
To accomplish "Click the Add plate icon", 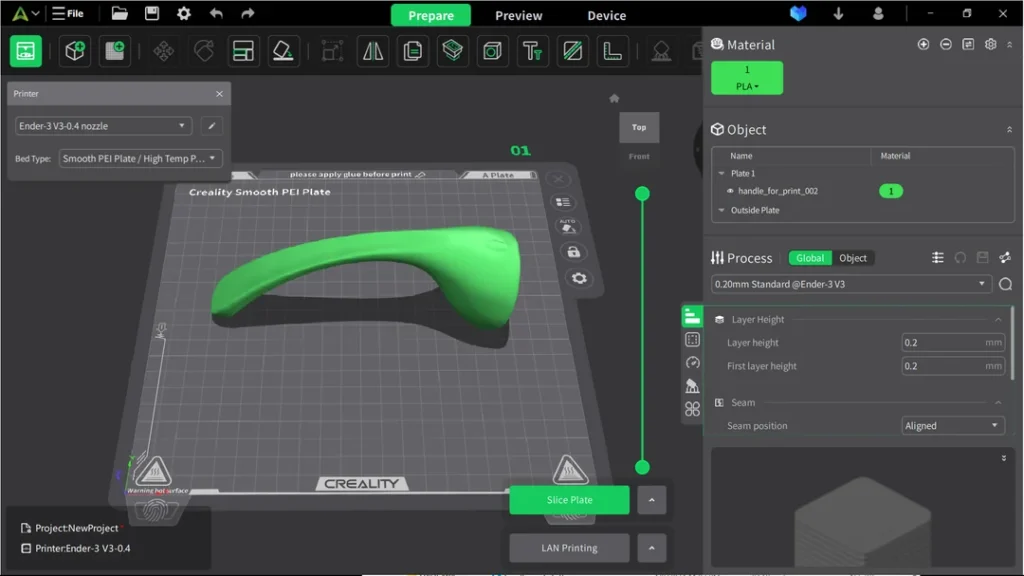I will [x=114, y=51].
